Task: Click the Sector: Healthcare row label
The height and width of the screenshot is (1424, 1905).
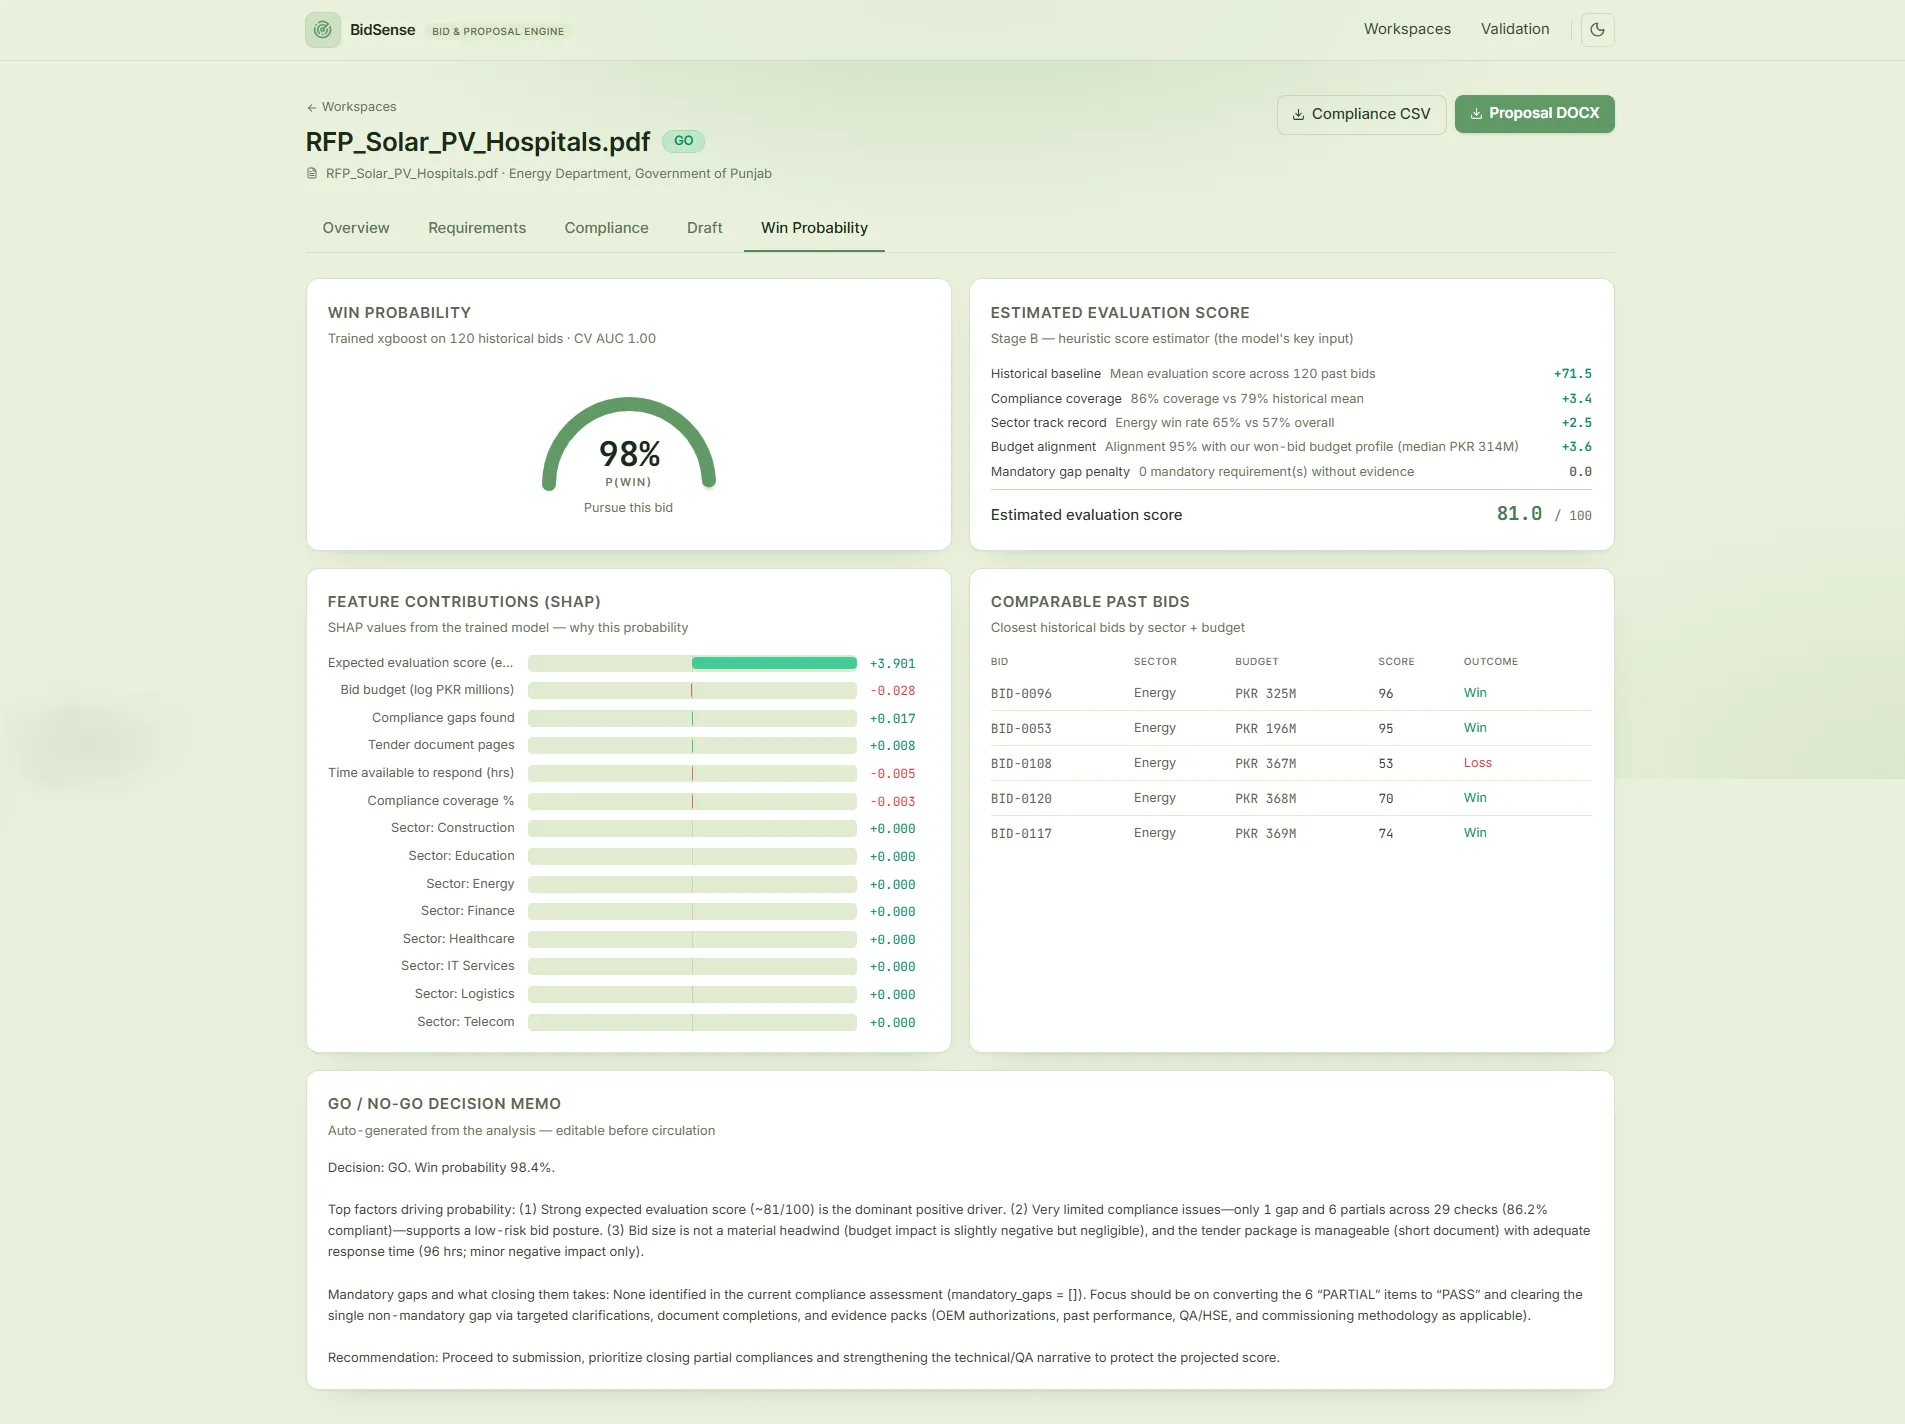Action: [x=458, y=939]
